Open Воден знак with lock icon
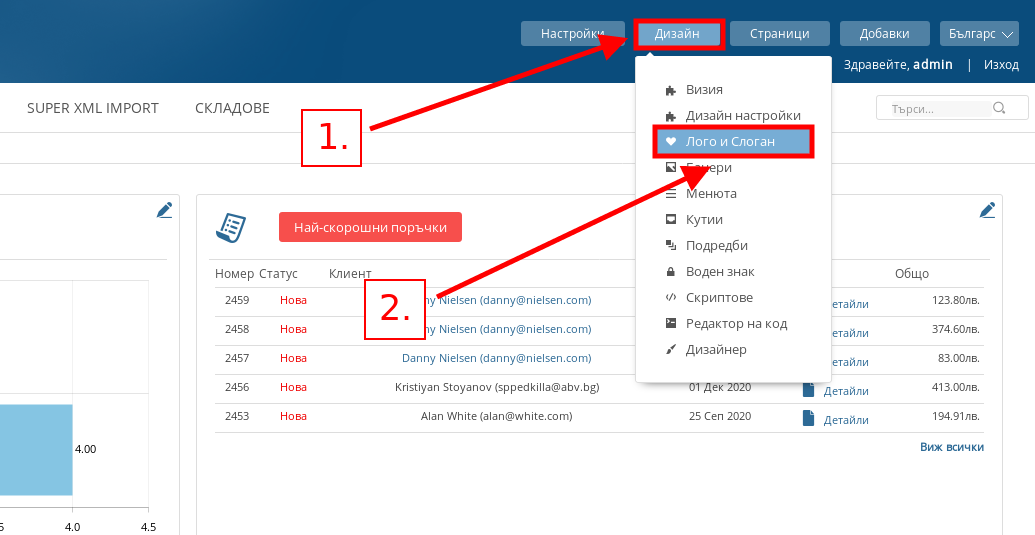The height and width of the screenshot is (535, 1035). coord(719,272)
